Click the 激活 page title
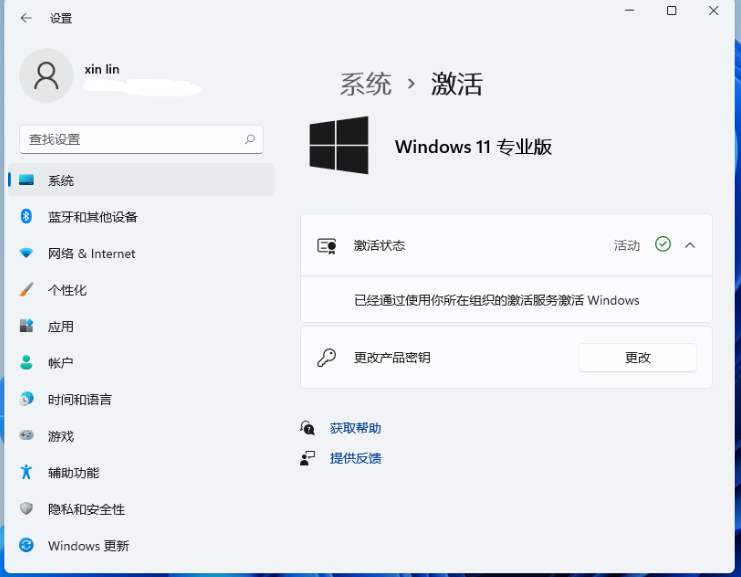Viewport: 741px width, 577px height. 457,84
